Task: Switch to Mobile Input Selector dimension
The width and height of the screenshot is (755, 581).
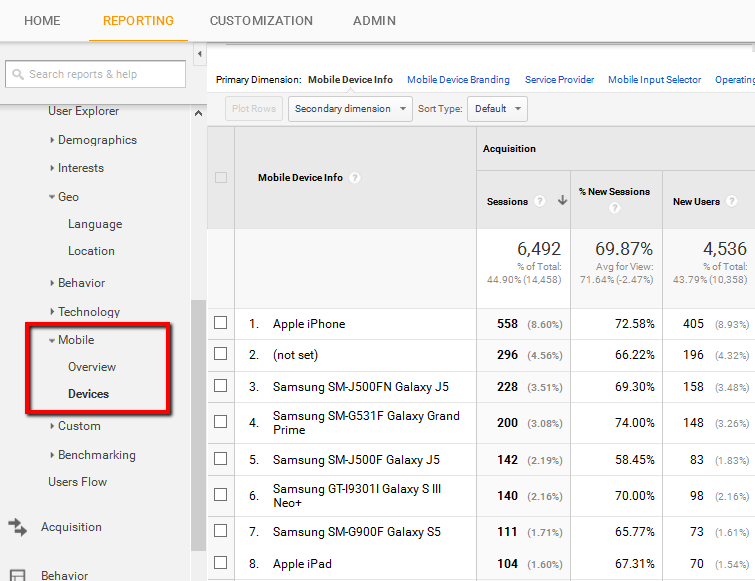Action: tap(654, 79)
